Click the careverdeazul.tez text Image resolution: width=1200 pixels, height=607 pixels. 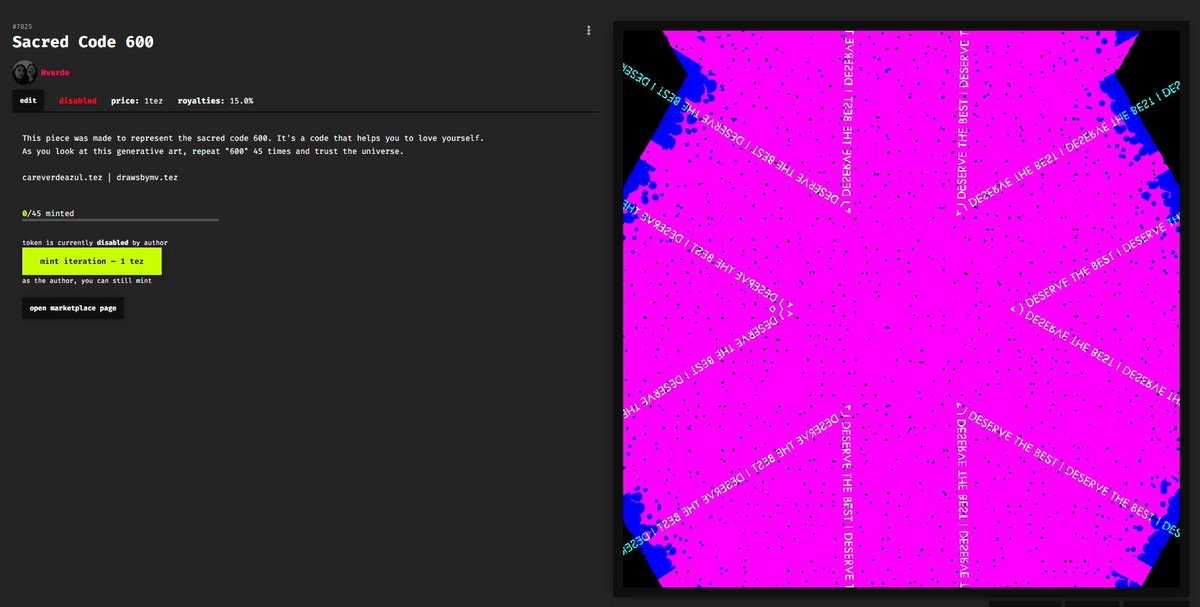[63, 177]
